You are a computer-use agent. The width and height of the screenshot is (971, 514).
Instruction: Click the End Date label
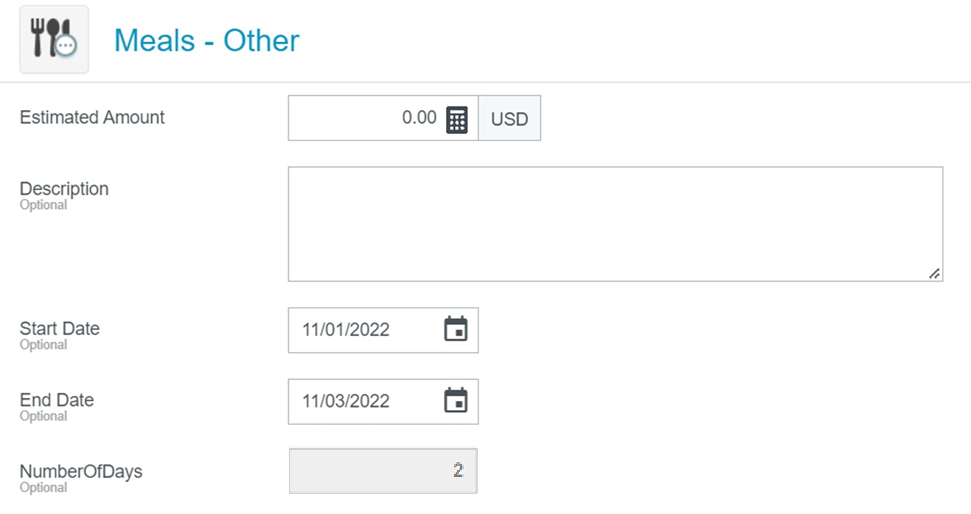pos(57,399)
